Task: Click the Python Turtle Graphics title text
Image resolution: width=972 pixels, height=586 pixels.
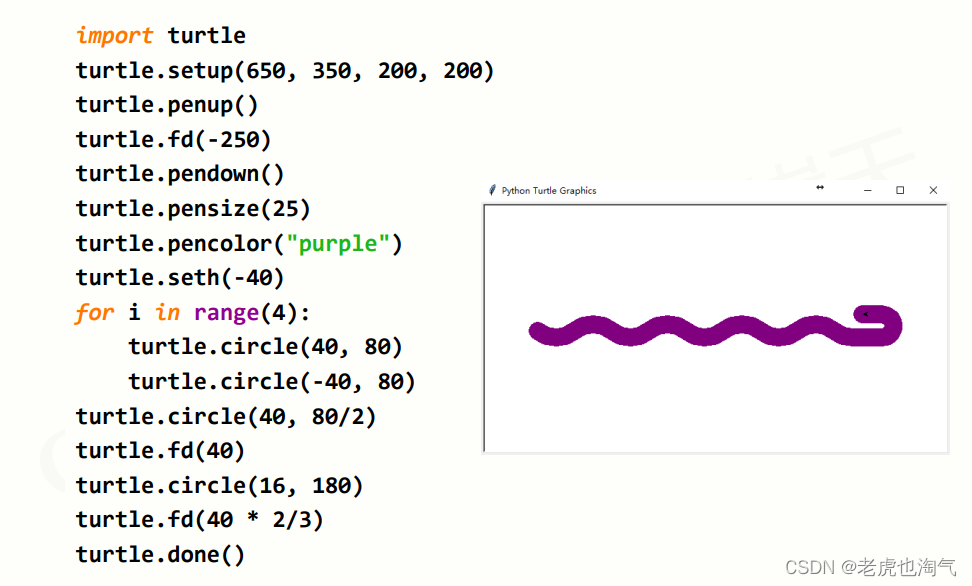Action: tap(549, 191)
